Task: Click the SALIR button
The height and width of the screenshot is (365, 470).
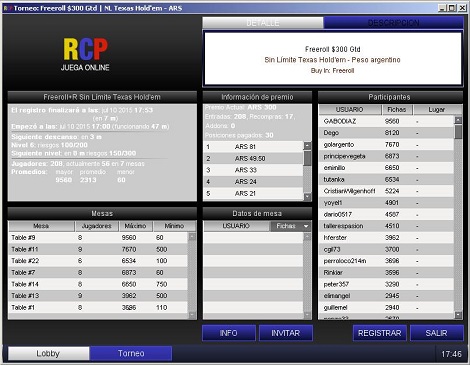Action: pyautogui.click(x=437, y=333)
